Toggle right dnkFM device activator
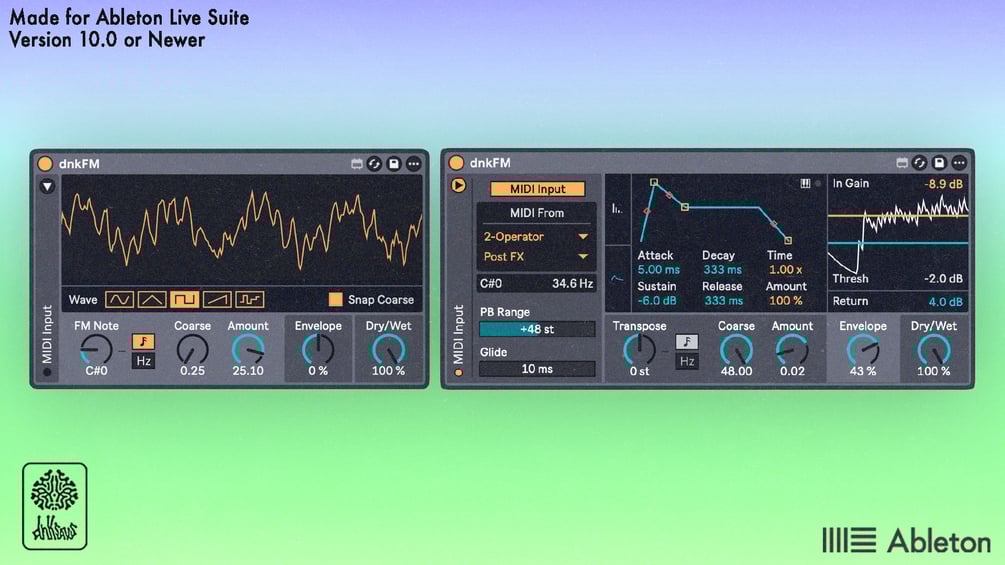 (x=456, y=163)
